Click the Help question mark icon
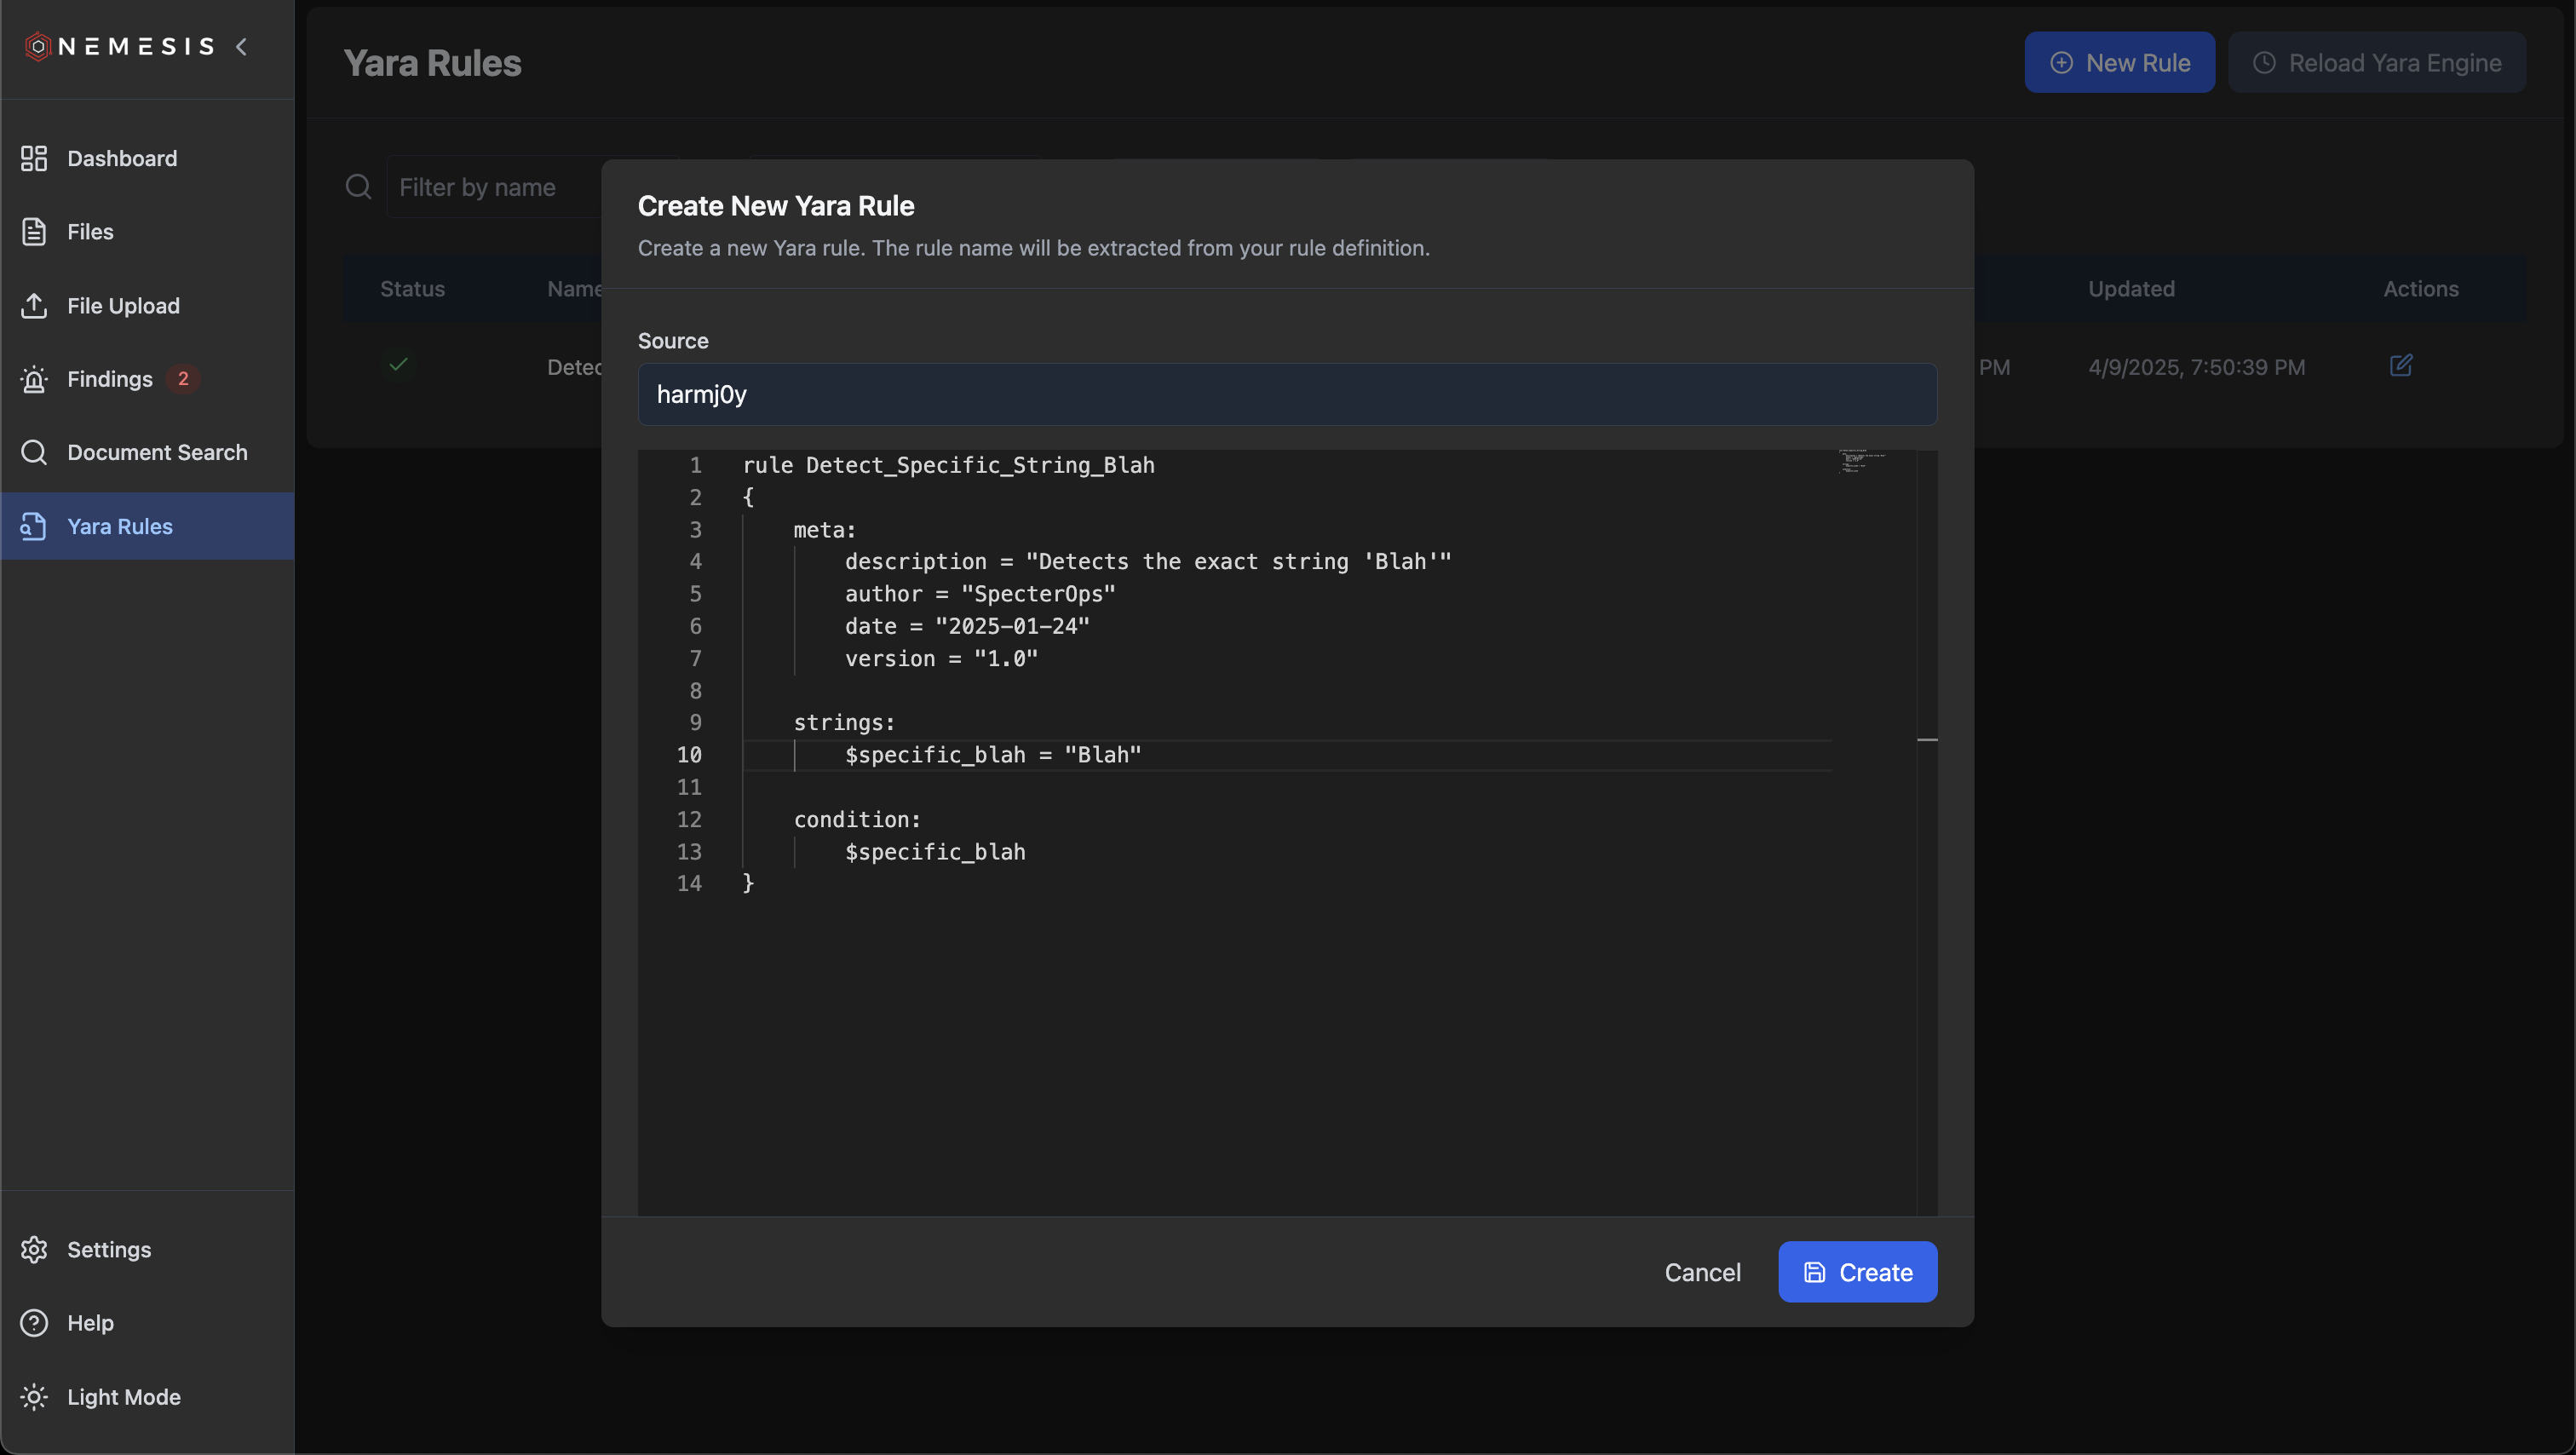Viewport: 2576px width, 1455px height. coord(34,1323)
